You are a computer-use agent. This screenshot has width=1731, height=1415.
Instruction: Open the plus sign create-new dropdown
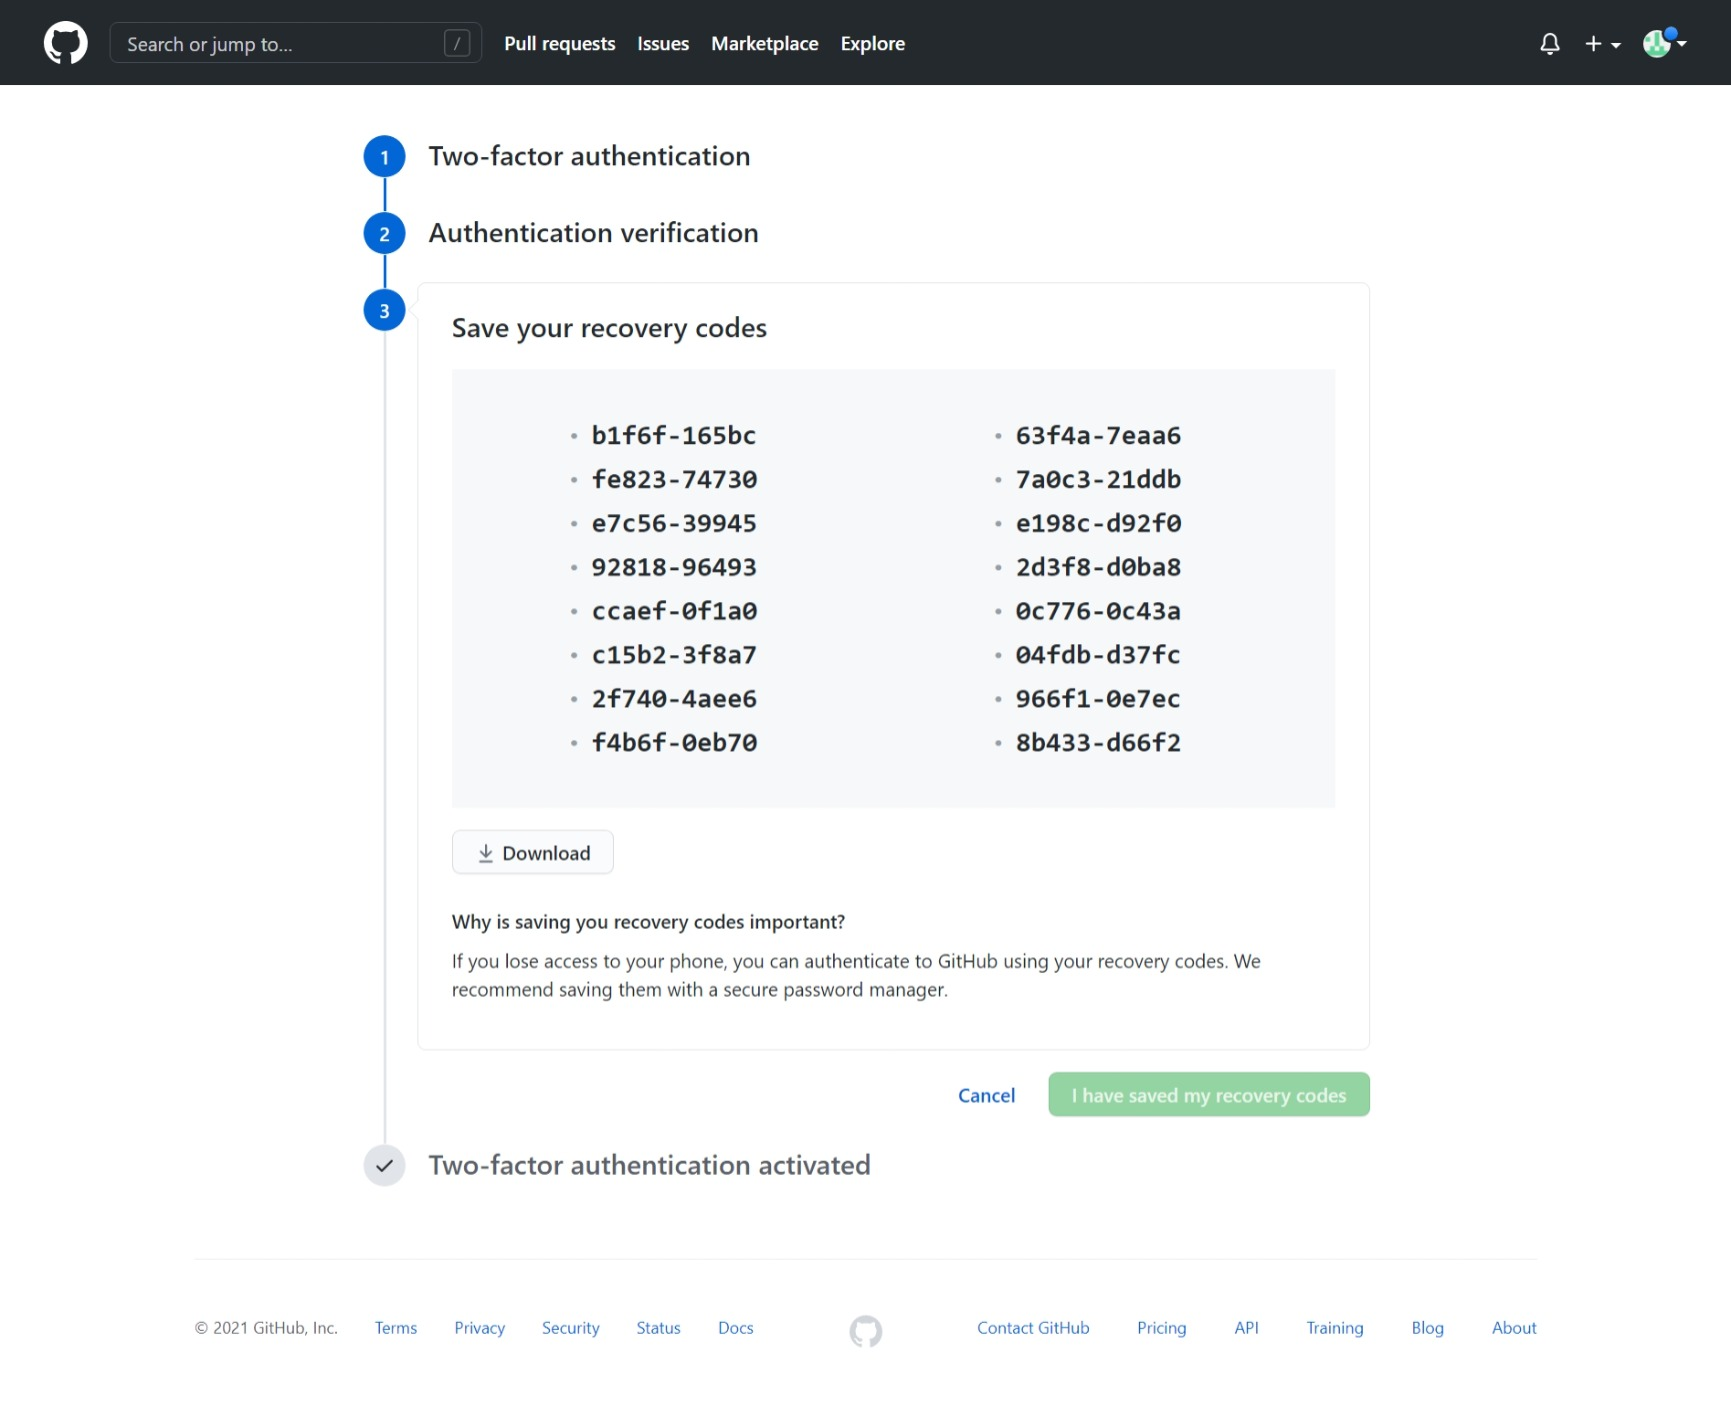(x=1593, y=44)
